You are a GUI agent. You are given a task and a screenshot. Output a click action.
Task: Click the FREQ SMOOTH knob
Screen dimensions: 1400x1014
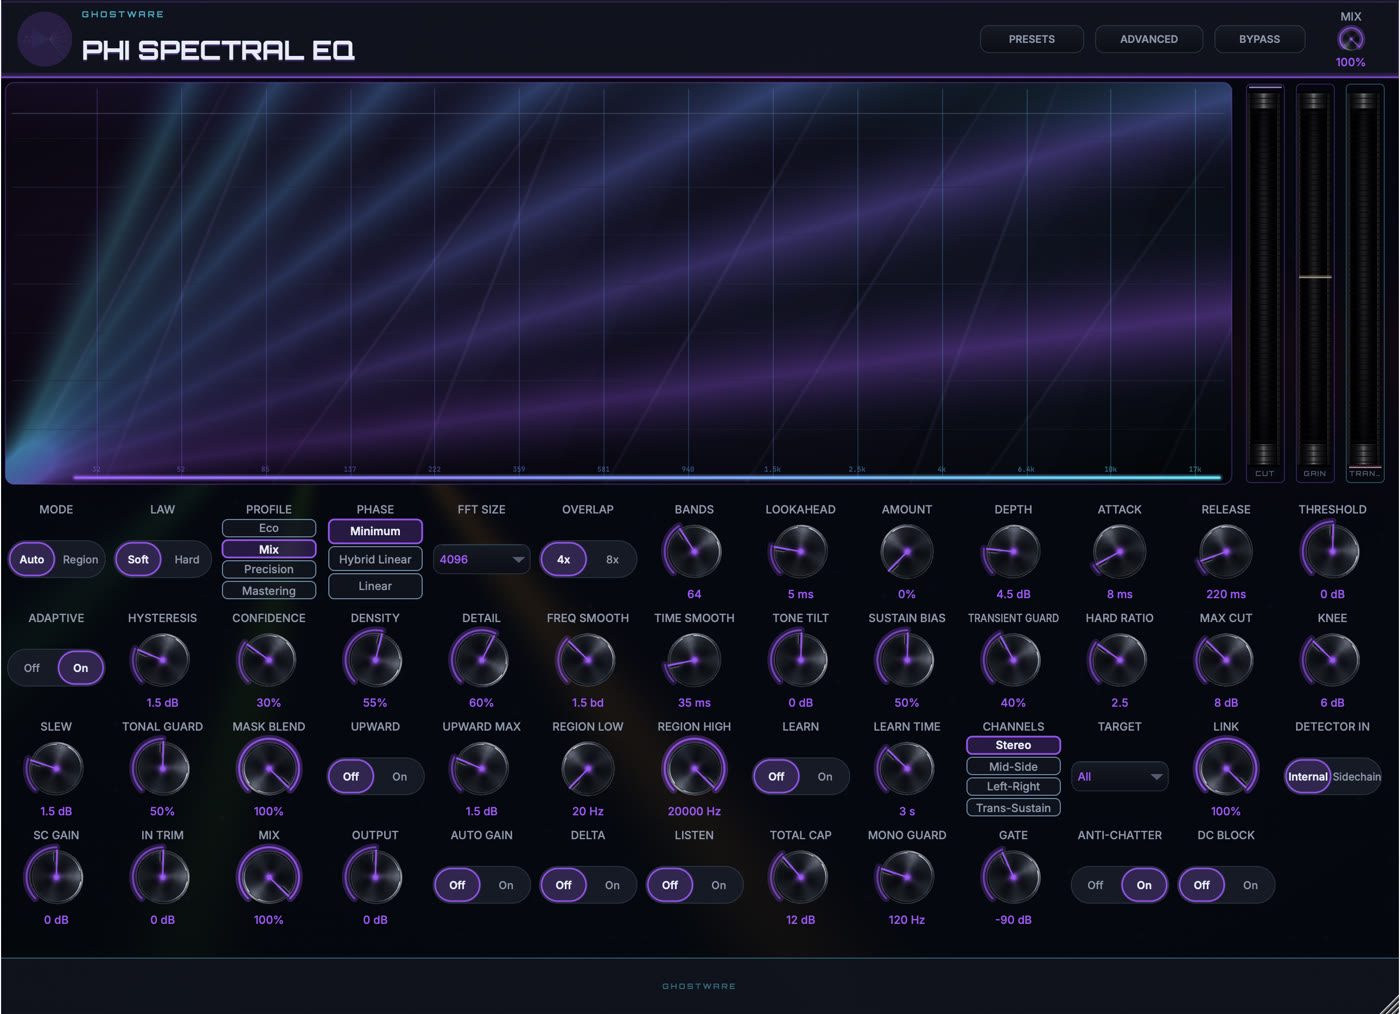587,660
